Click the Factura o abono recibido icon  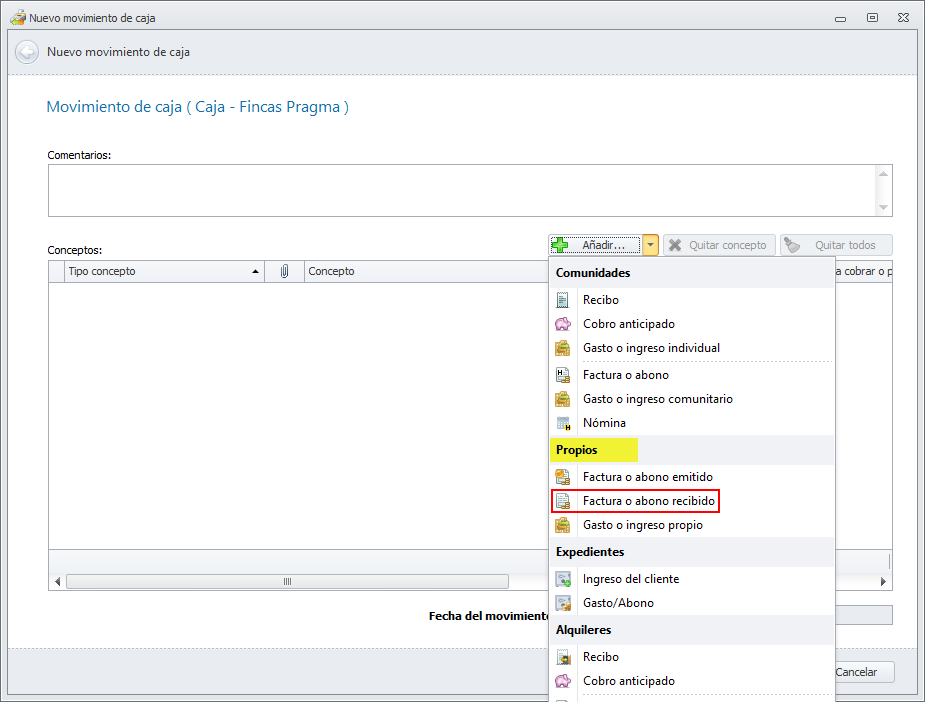coord(563,501)
